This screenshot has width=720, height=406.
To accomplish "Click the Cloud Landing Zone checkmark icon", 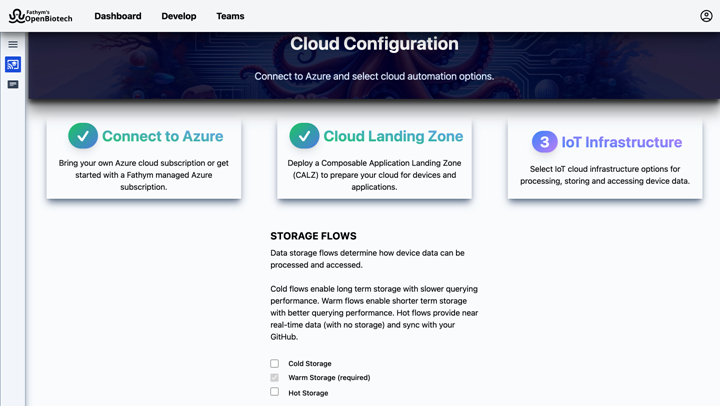I will [304, 135].
